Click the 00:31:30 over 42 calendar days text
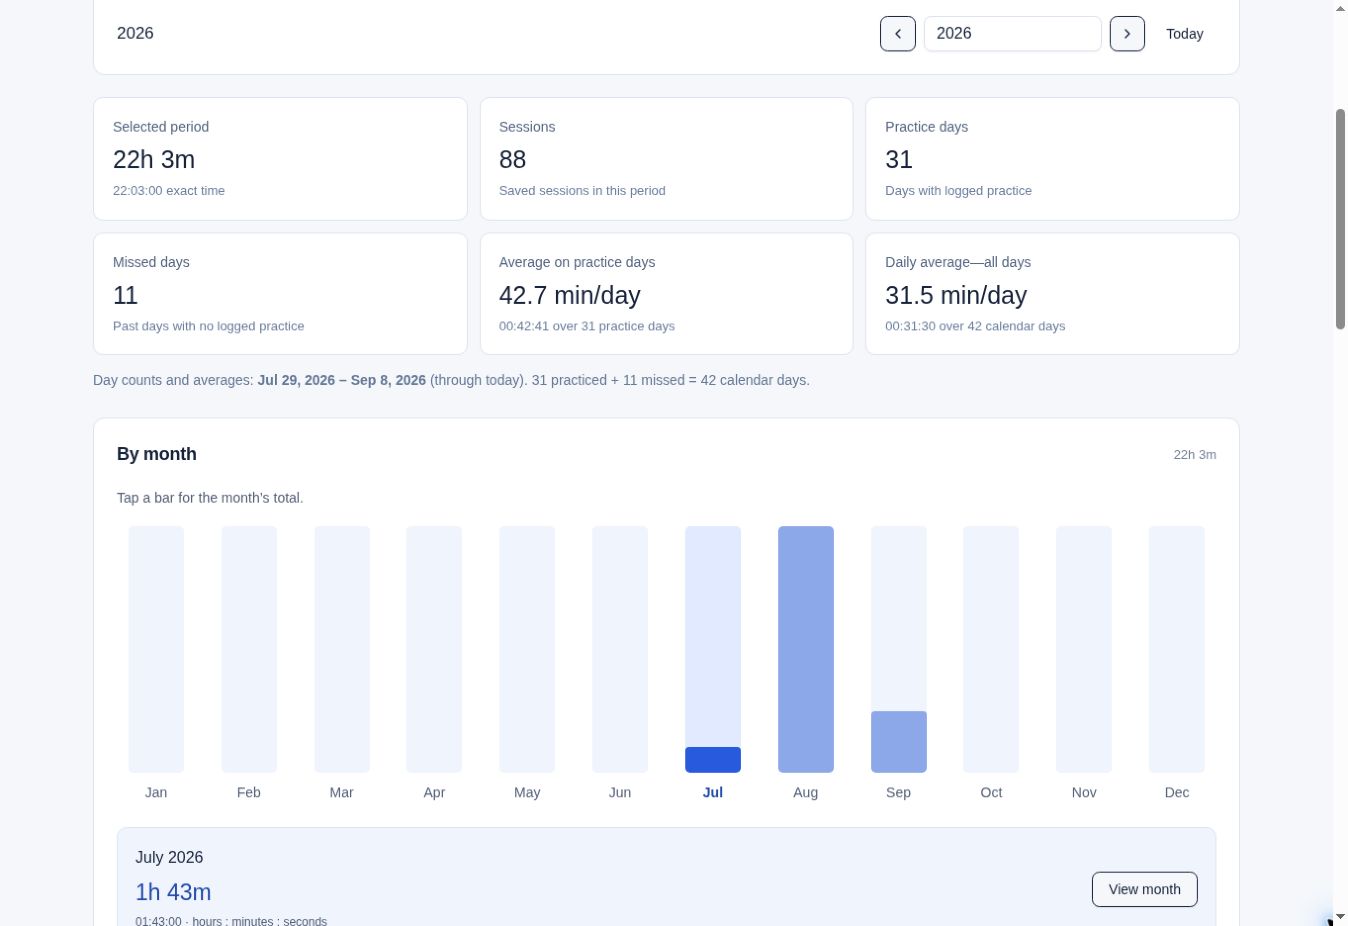This screenshot has height=926, width=1348. (x=975, y=326)
